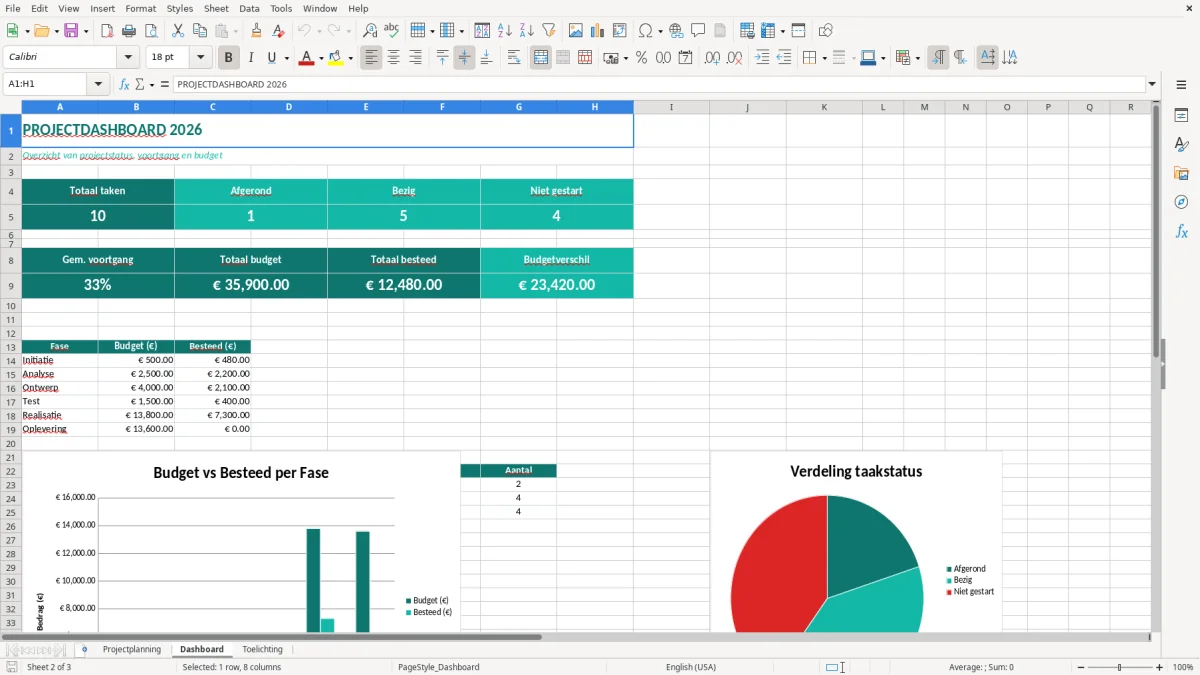Open the Styles menu
Screen dimensions: 1200x675
pyautogui.click(x=180, y=8)
